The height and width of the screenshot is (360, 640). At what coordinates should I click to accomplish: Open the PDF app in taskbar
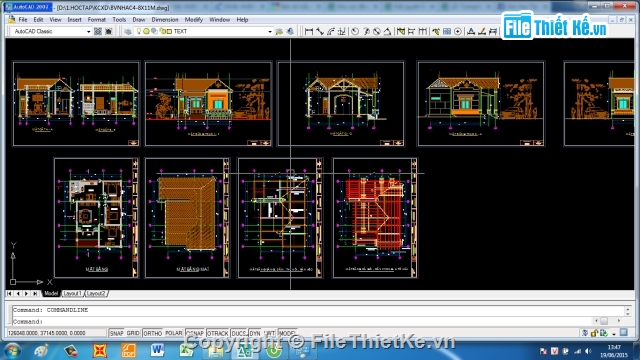coord(129,350)
